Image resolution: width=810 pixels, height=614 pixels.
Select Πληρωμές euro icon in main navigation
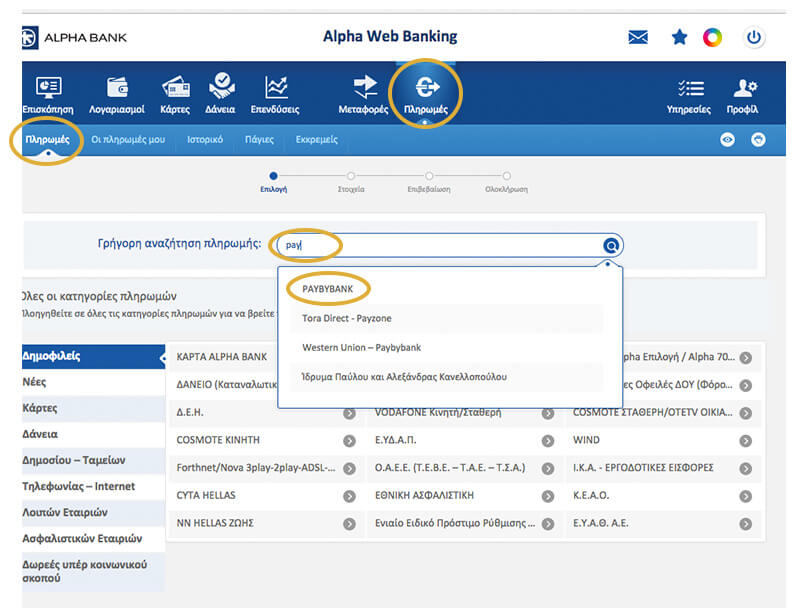(426, 95)
